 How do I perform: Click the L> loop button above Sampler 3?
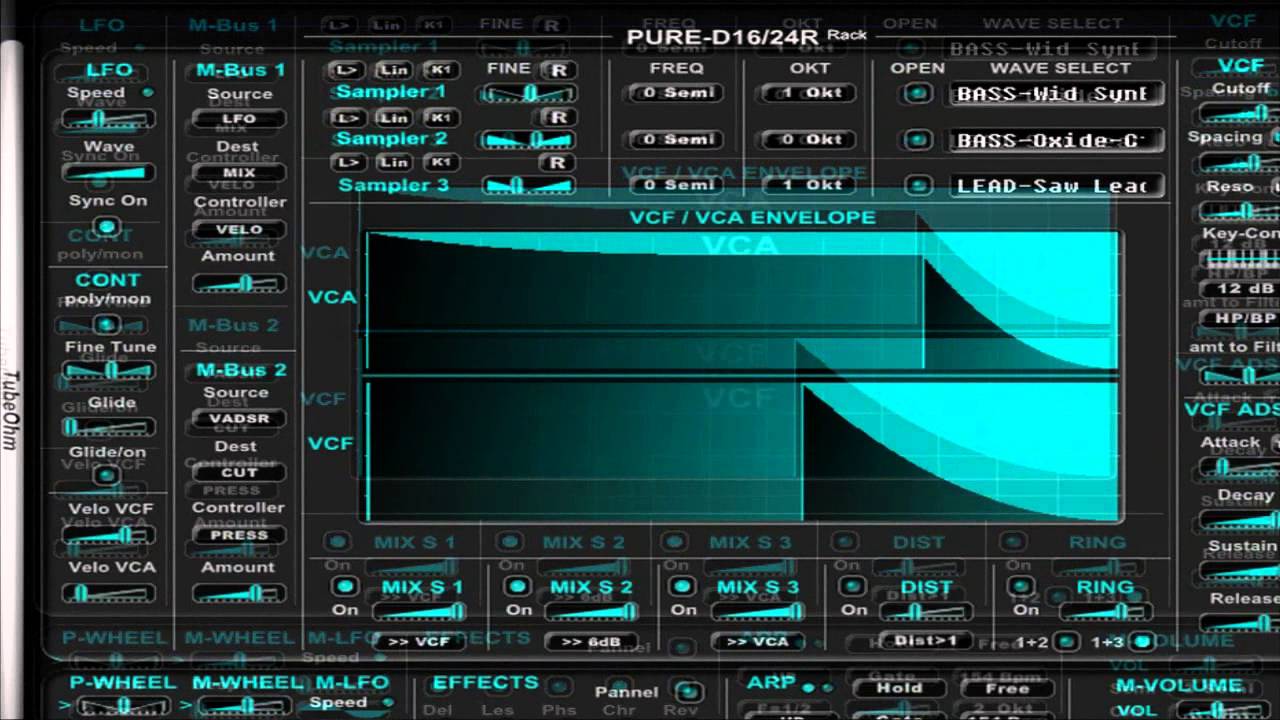[346, 162]
